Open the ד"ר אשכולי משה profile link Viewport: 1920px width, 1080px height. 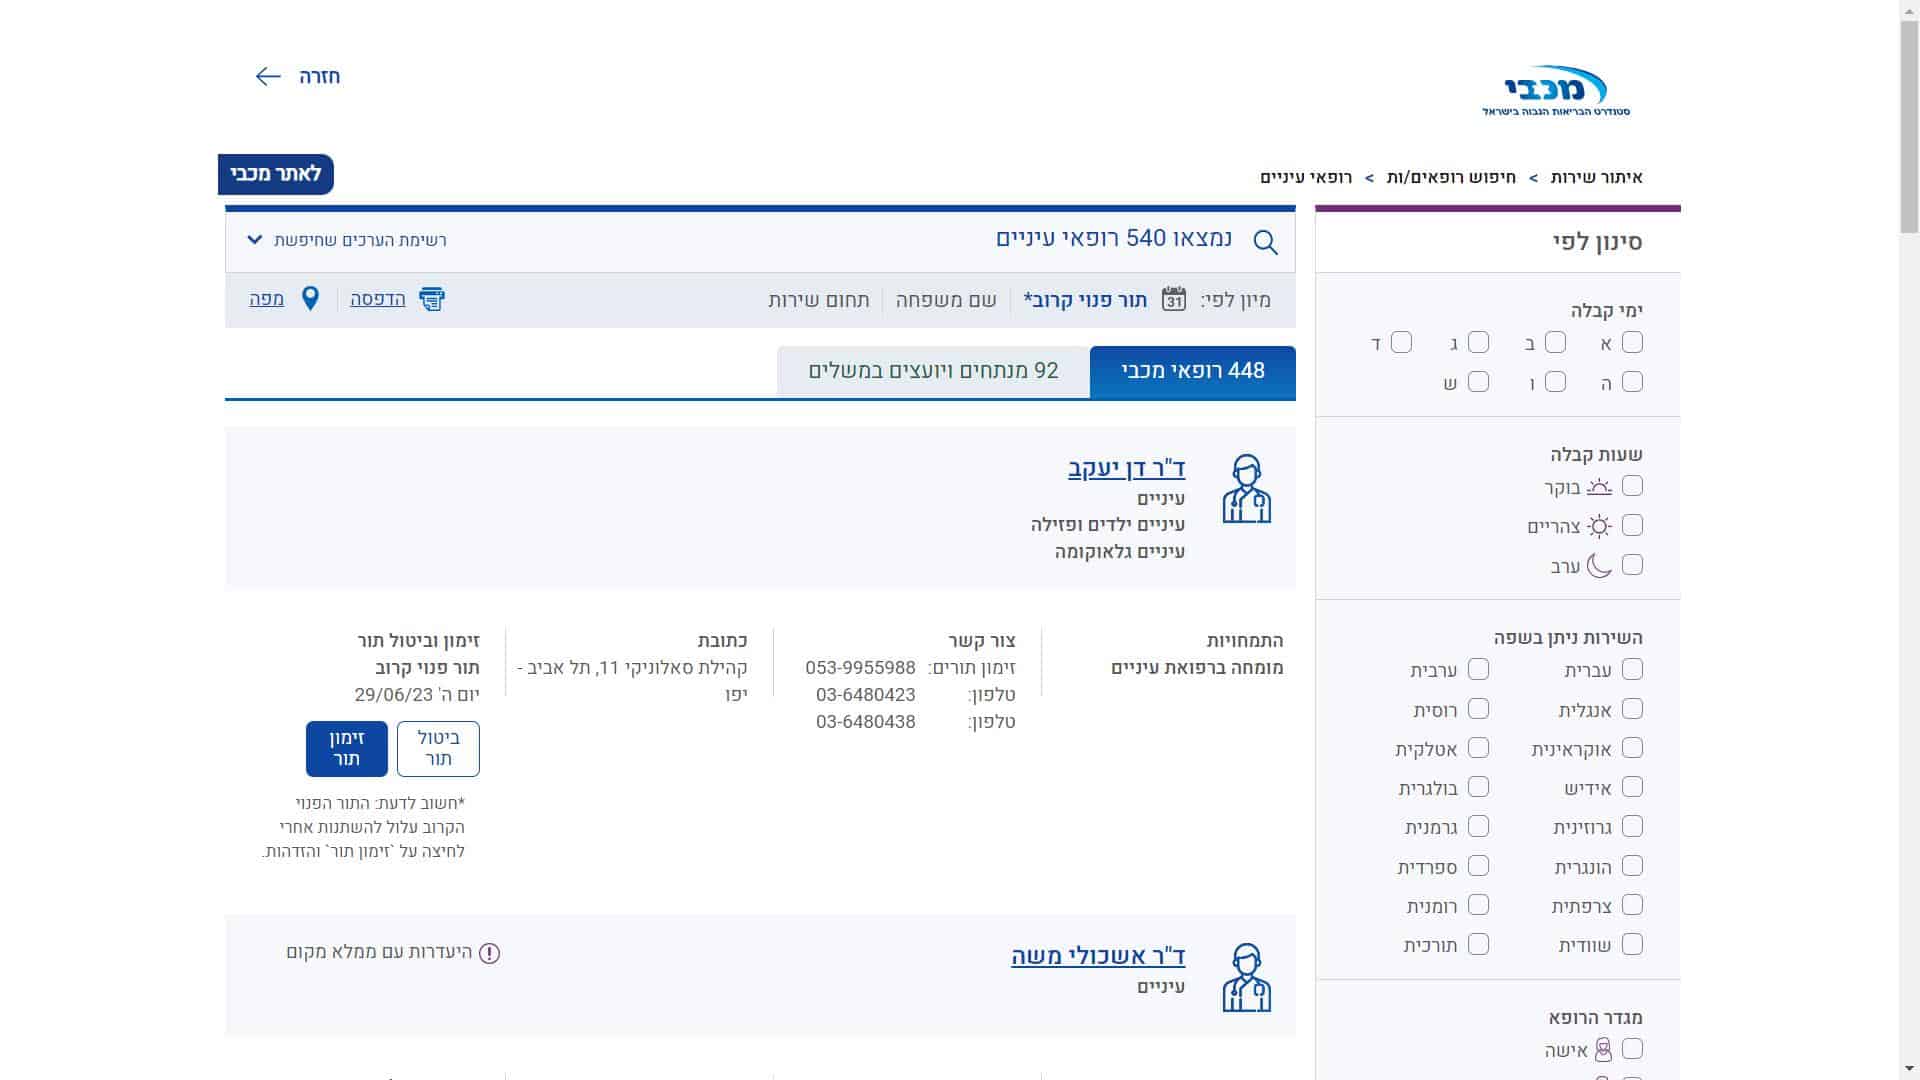pyautogui.click(x=1098, y=956)
